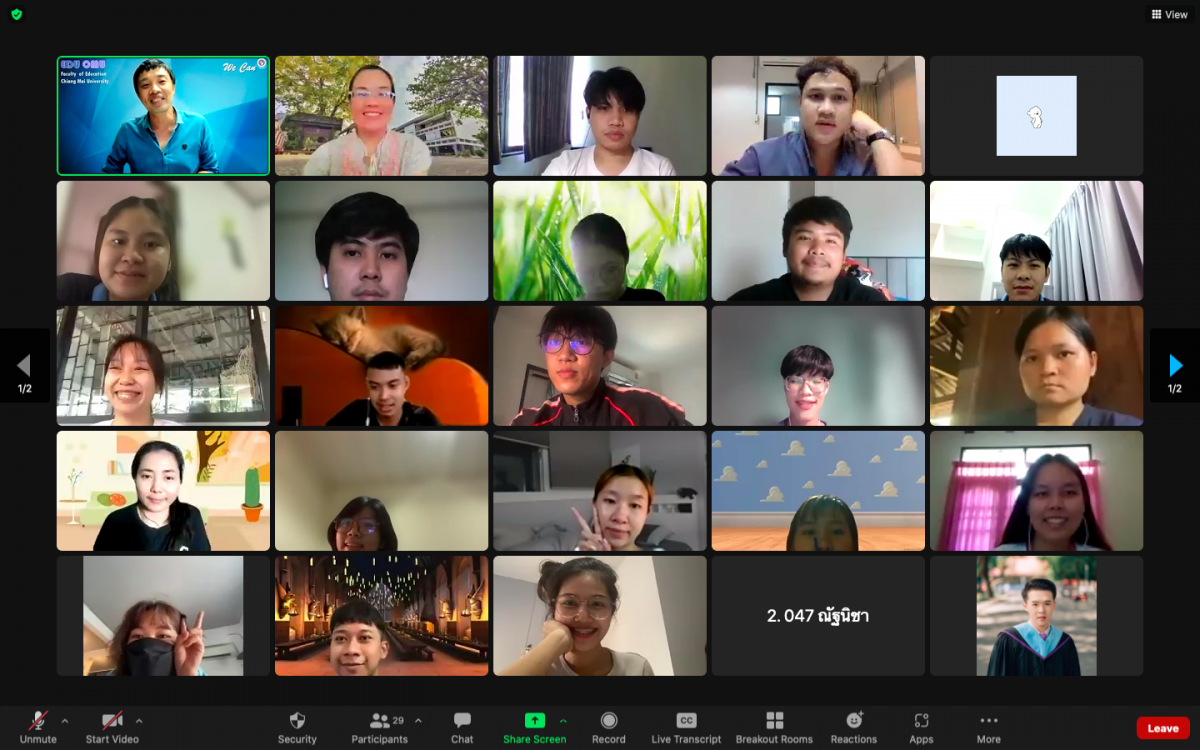Select the tile labeled 2. 047 ณัฐนิชา
The image size is (1200, 750).
click(818, 616)
